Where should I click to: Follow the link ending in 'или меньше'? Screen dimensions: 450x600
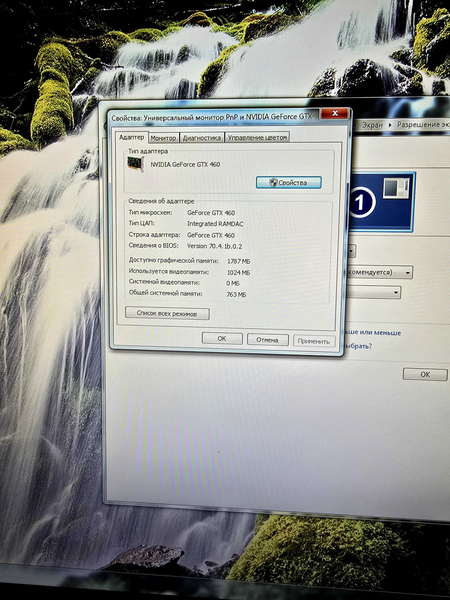click(x=373, y=333)
